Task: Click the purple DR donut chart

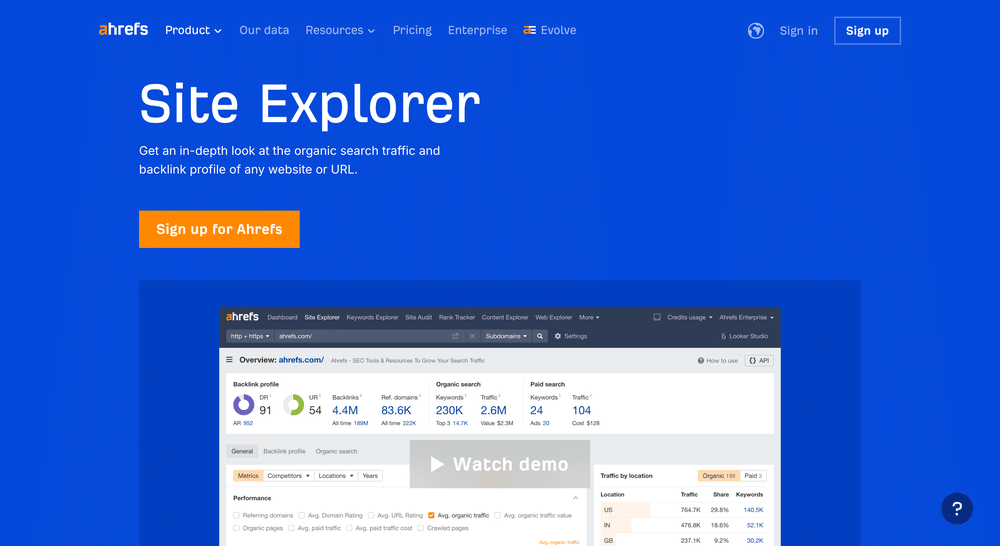Action: [x=244, y=404]
